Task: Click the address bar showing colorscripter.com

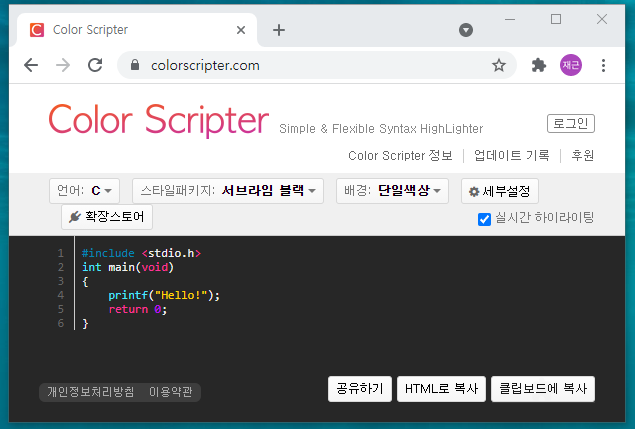Action: click(x=317, y=65)
